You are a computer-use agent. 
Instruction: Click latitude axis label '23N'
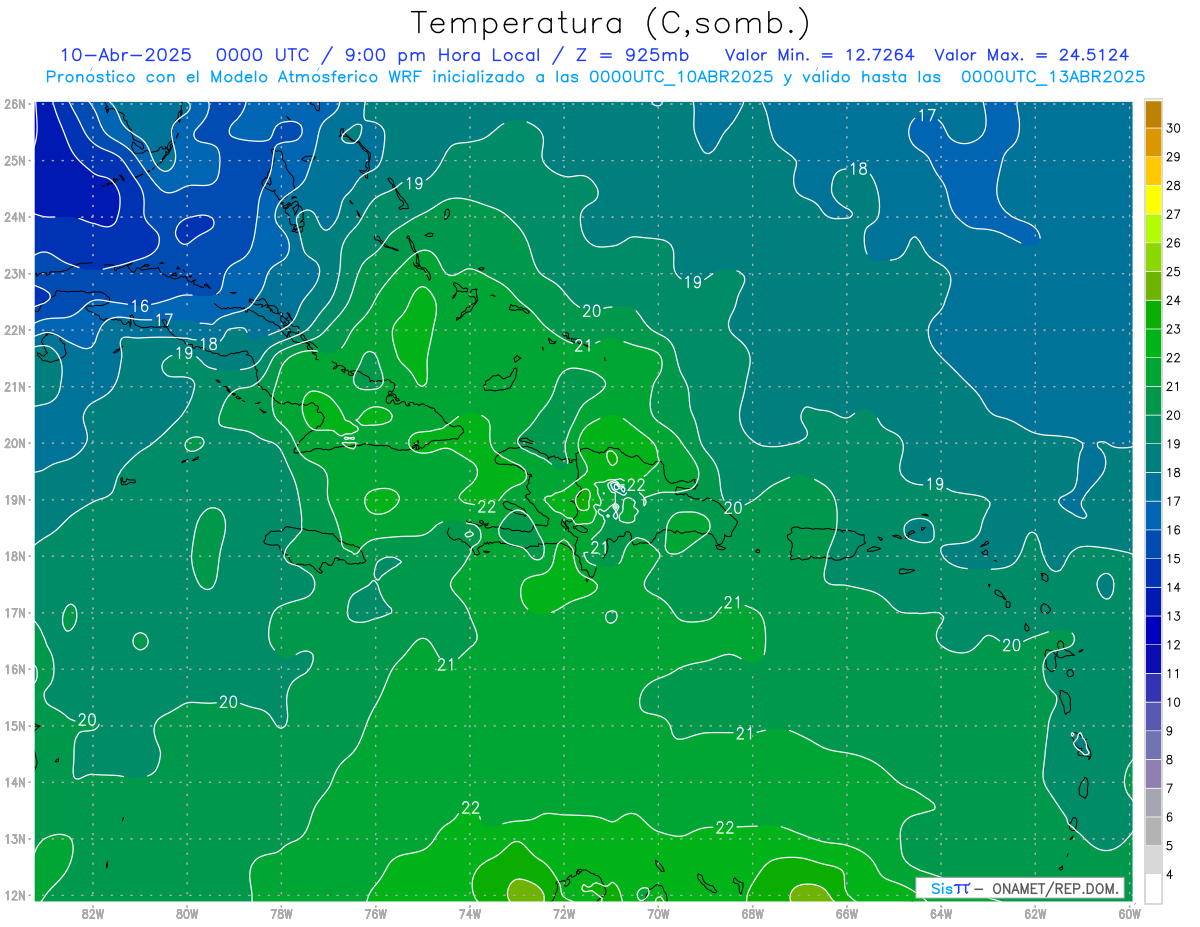[x=15, y=273]
